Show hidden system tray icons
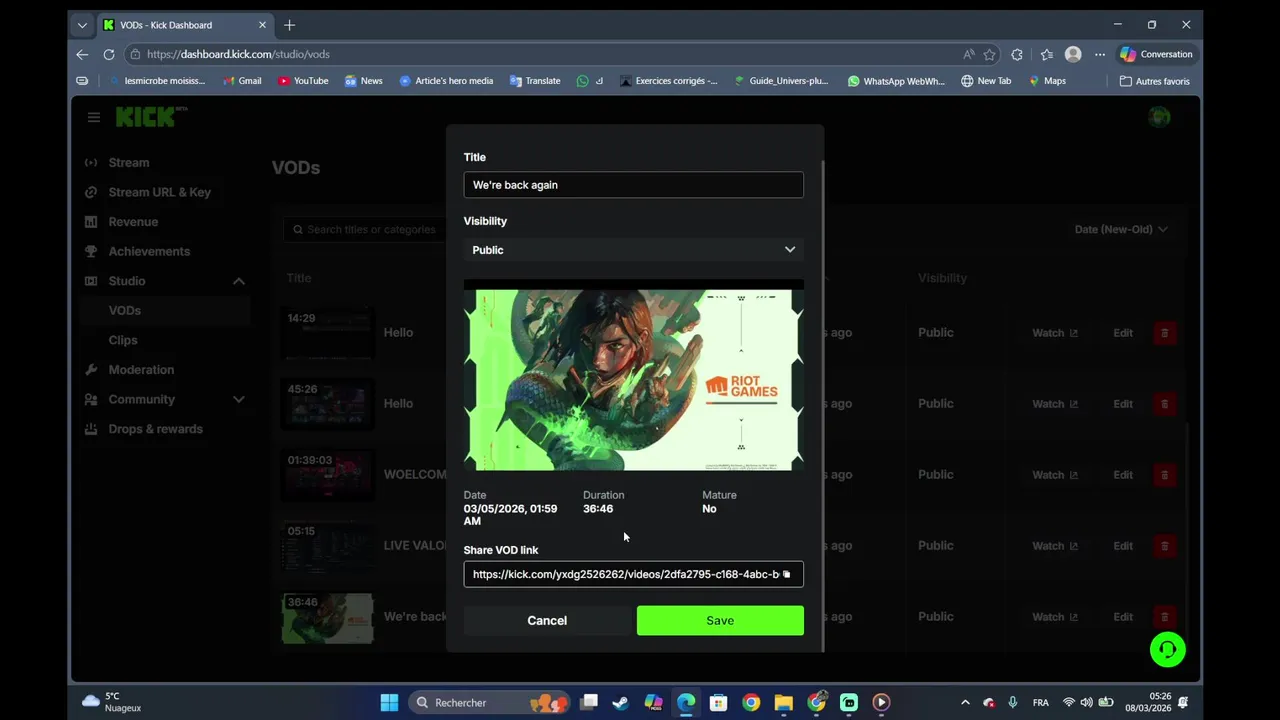Viewport: 1280px width, 720px height. click(x=965, y=703)
